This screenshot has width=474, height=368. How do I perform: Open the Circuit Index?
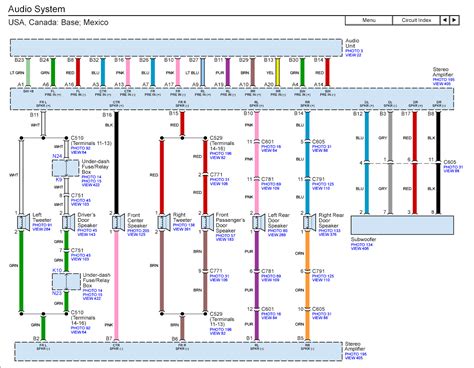click(416, 20)
